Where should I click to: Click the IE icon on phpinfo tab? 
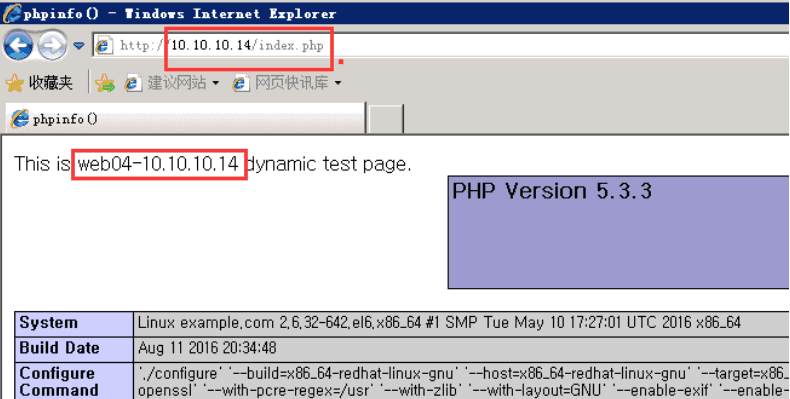click(20, 119)
